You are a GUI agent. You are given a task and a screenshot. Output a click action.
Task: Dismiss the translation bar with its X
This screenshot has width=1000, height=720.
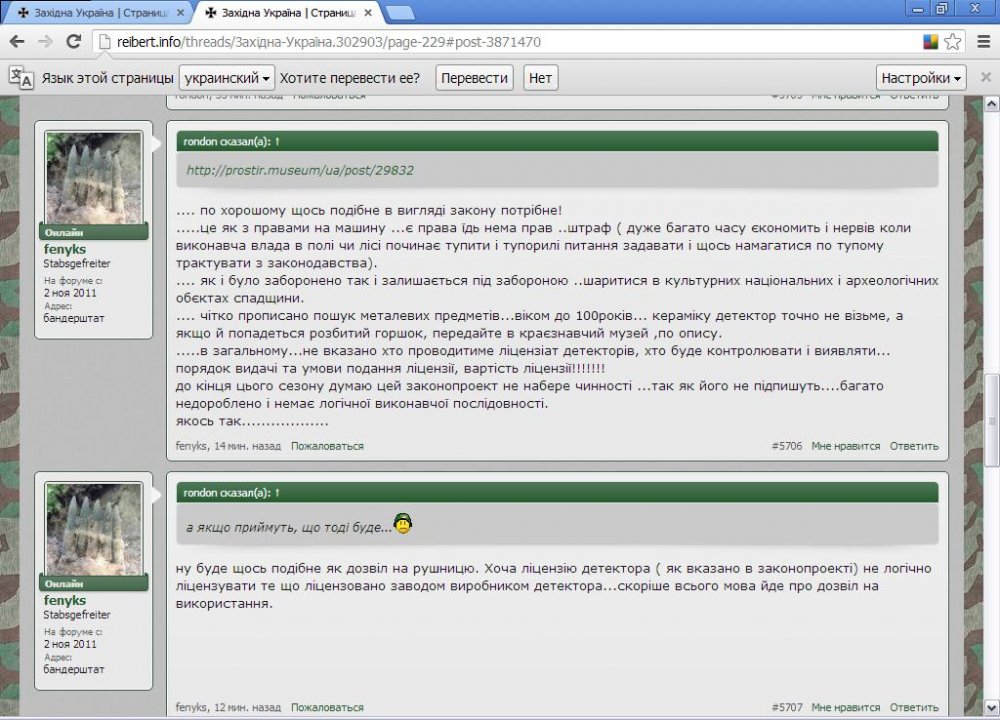[986, 77]
